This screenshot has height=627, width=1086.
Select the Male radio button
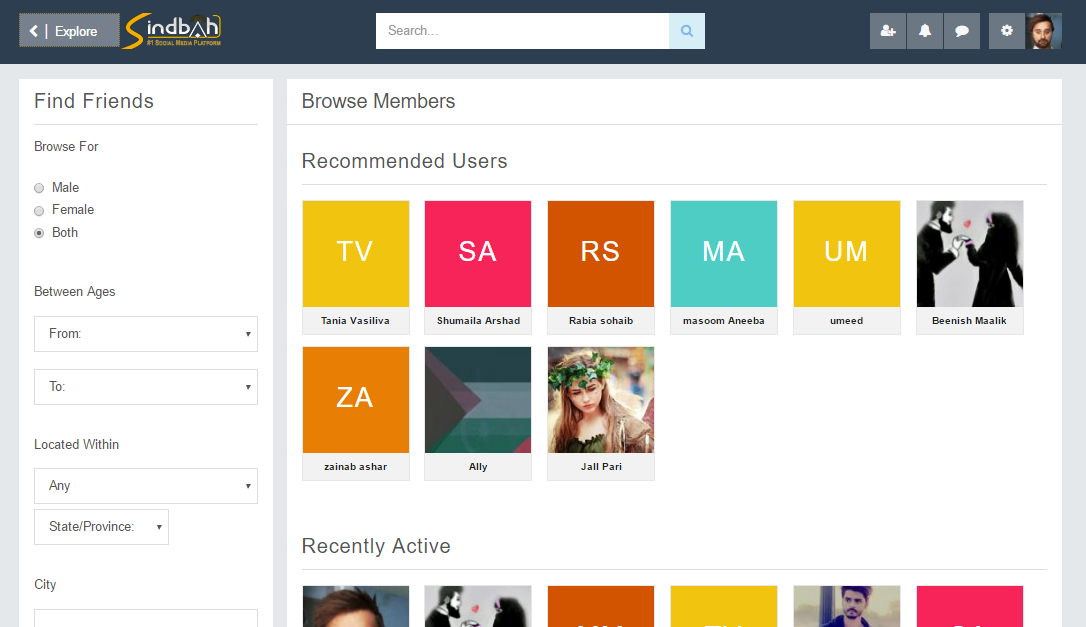click(x=39, y=188)
